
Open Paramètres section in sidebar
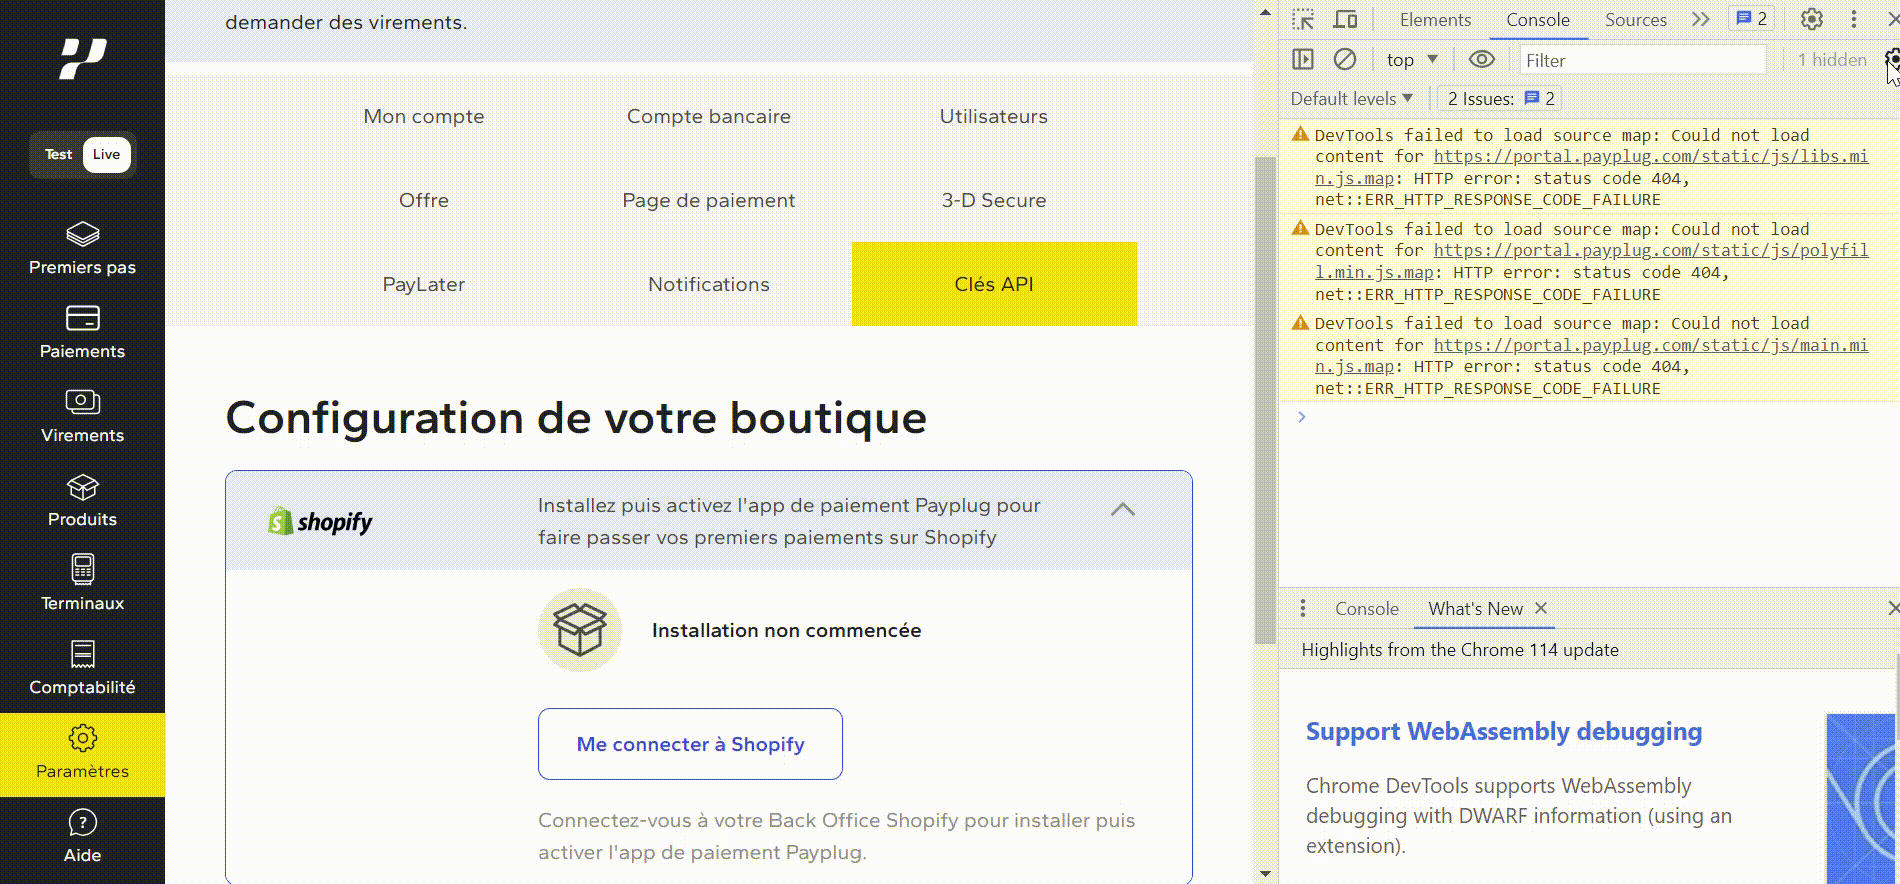pos(82,754)
